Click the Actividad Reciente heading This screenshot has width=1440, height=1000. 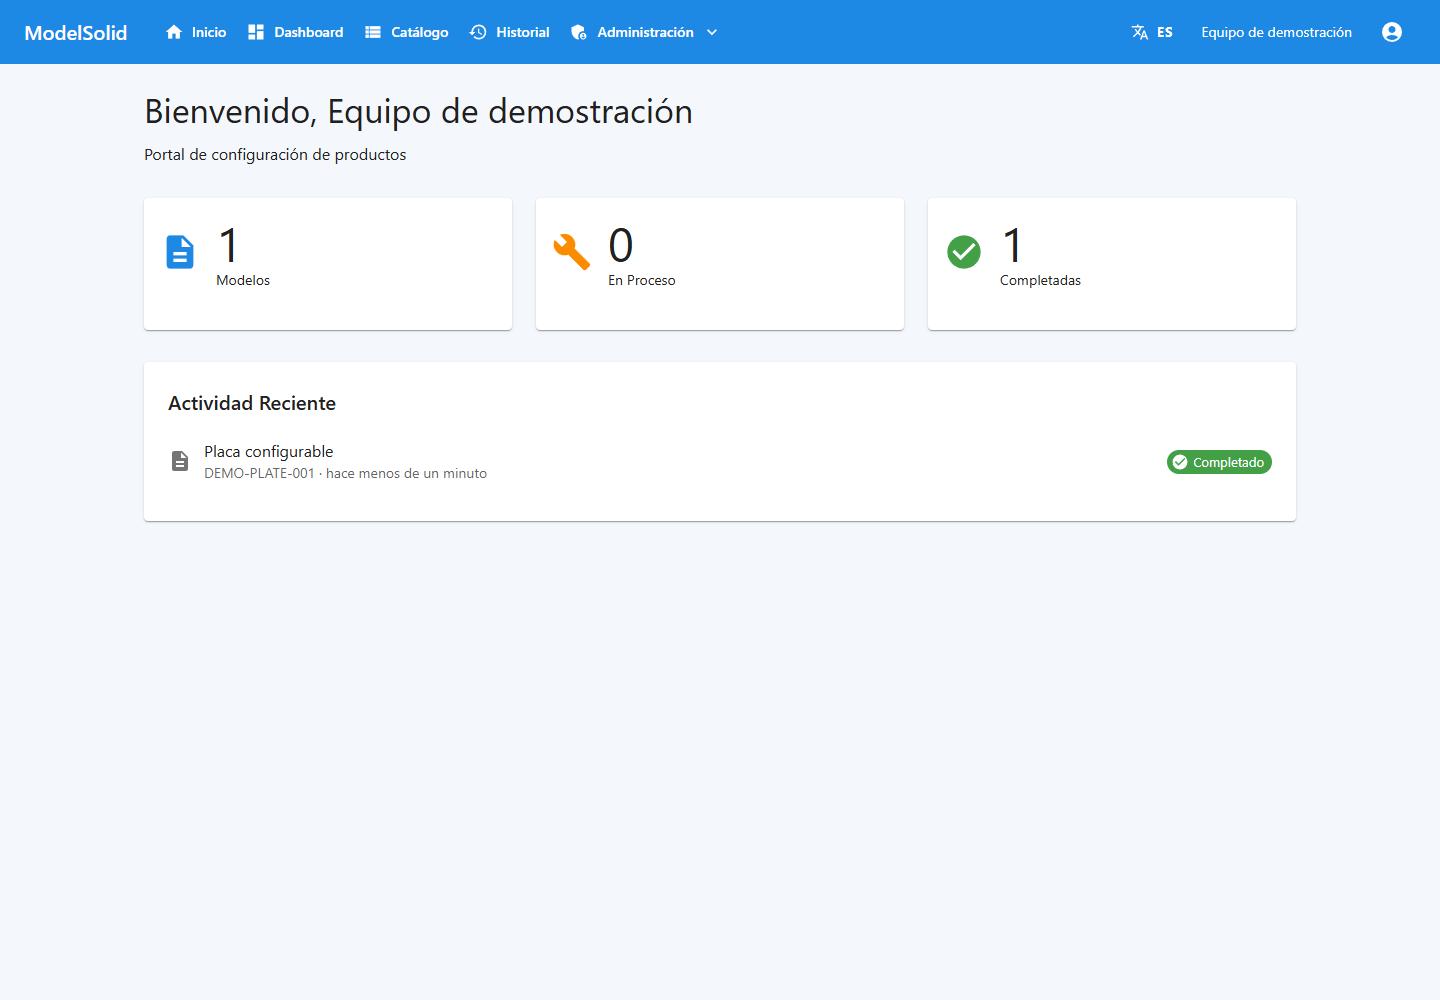[x=252, y=403]
